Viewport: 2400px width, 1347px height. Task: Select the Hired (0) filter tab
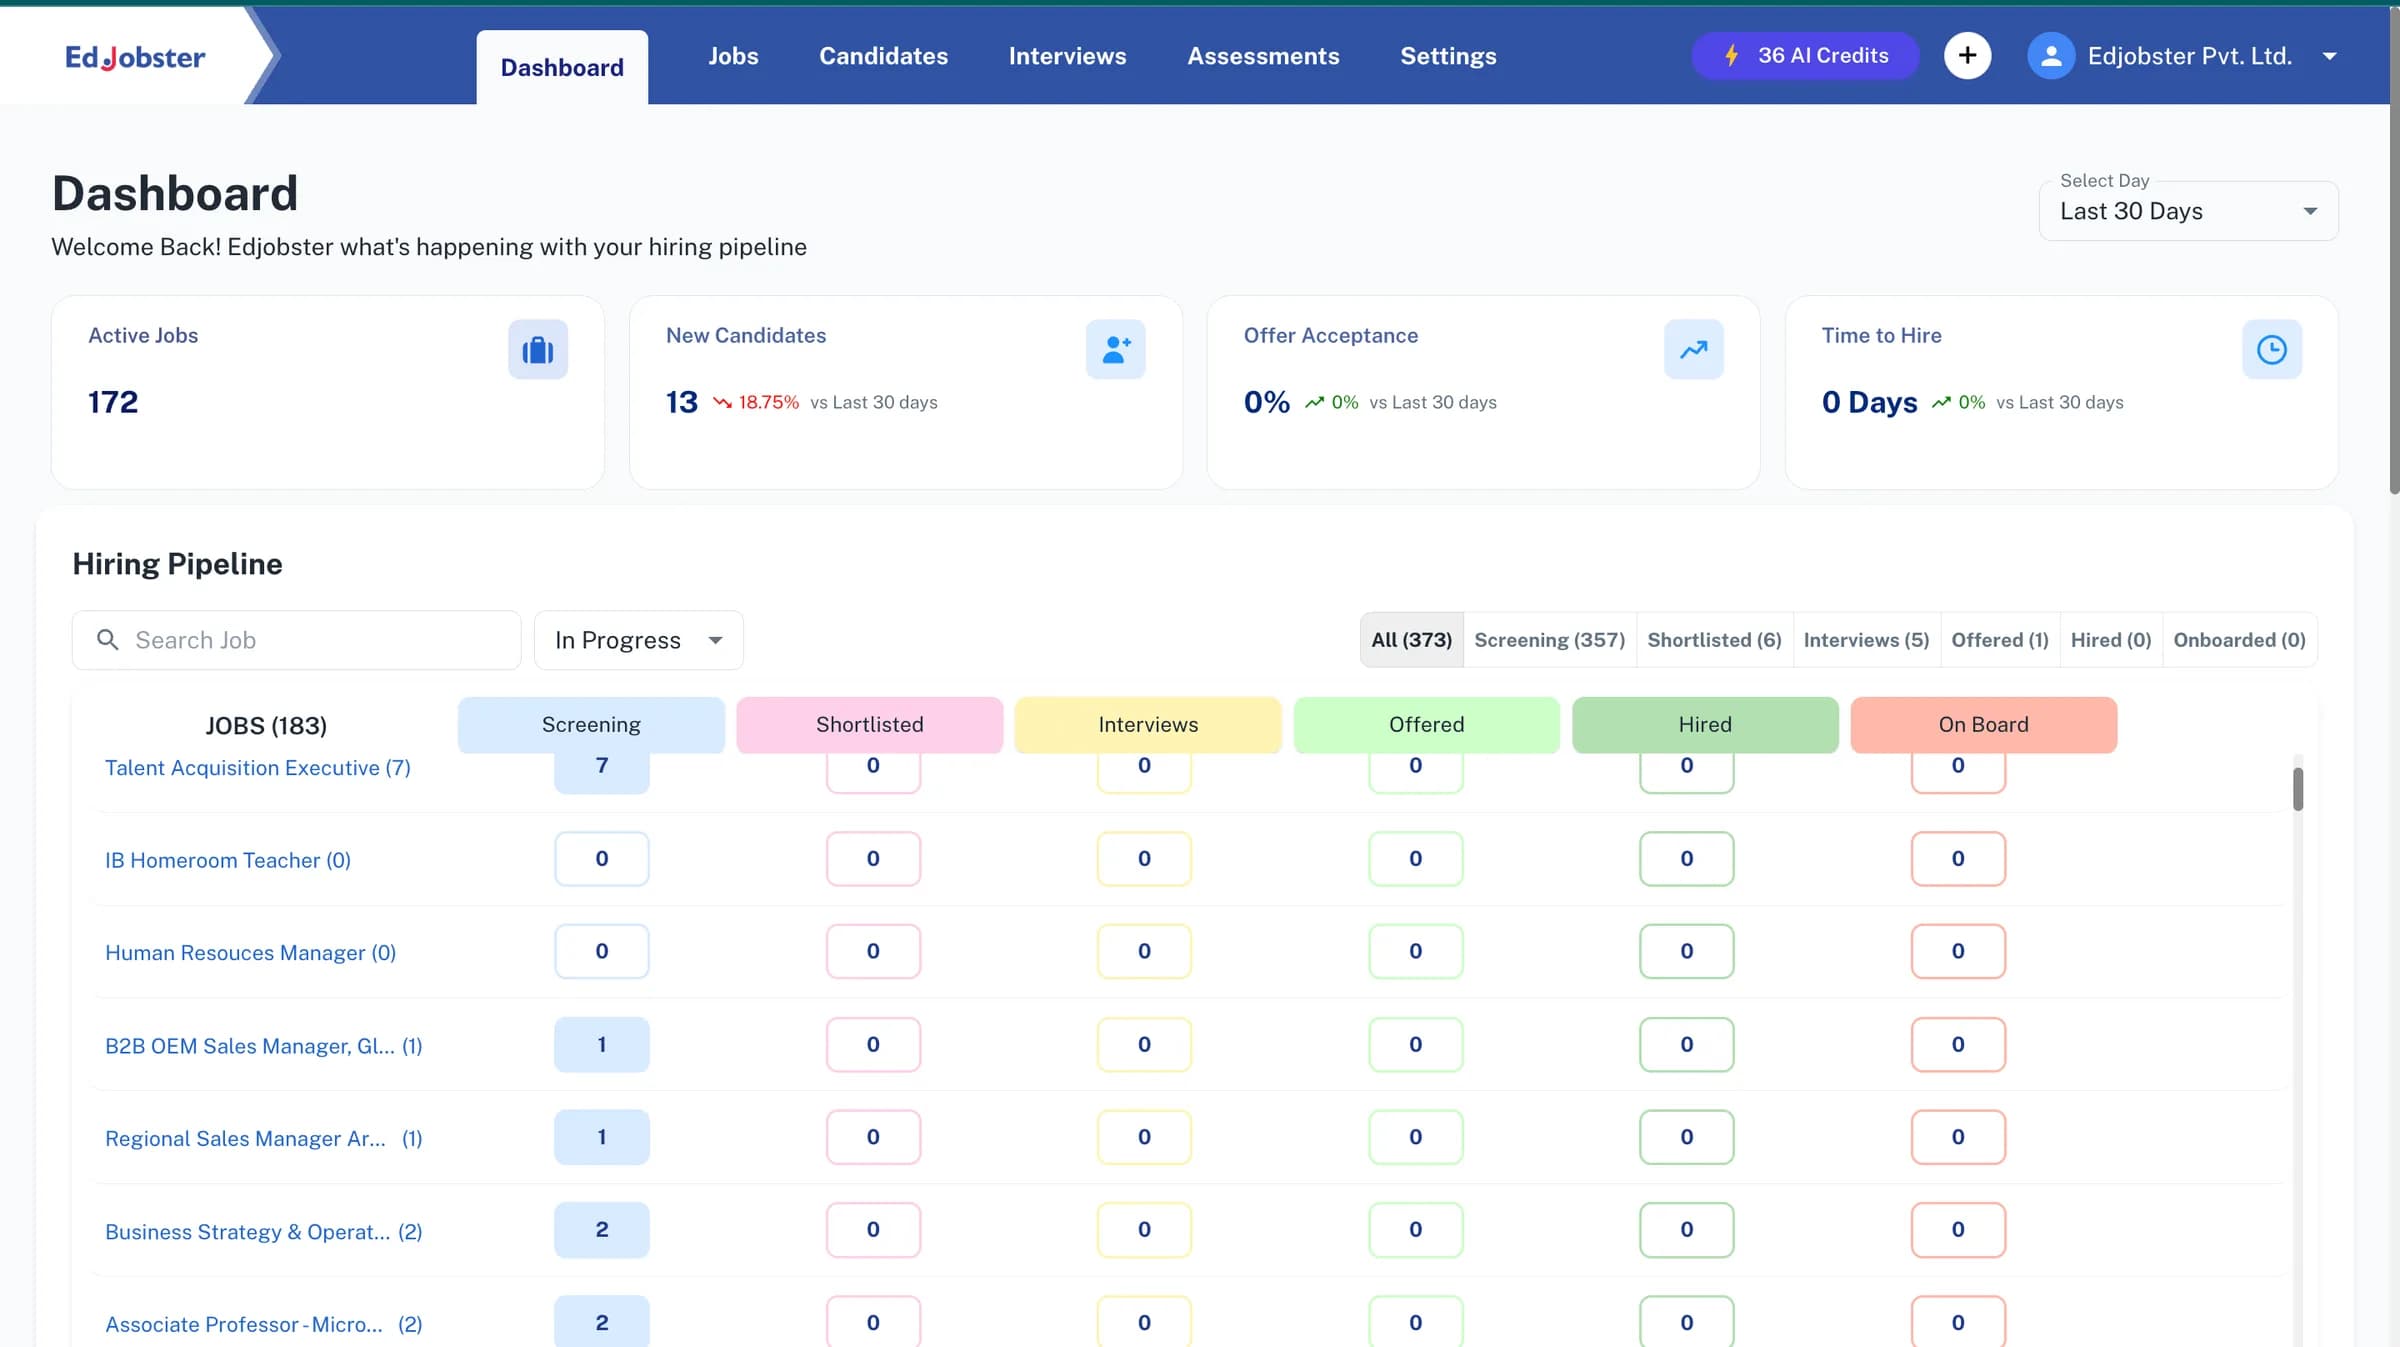2111,640
